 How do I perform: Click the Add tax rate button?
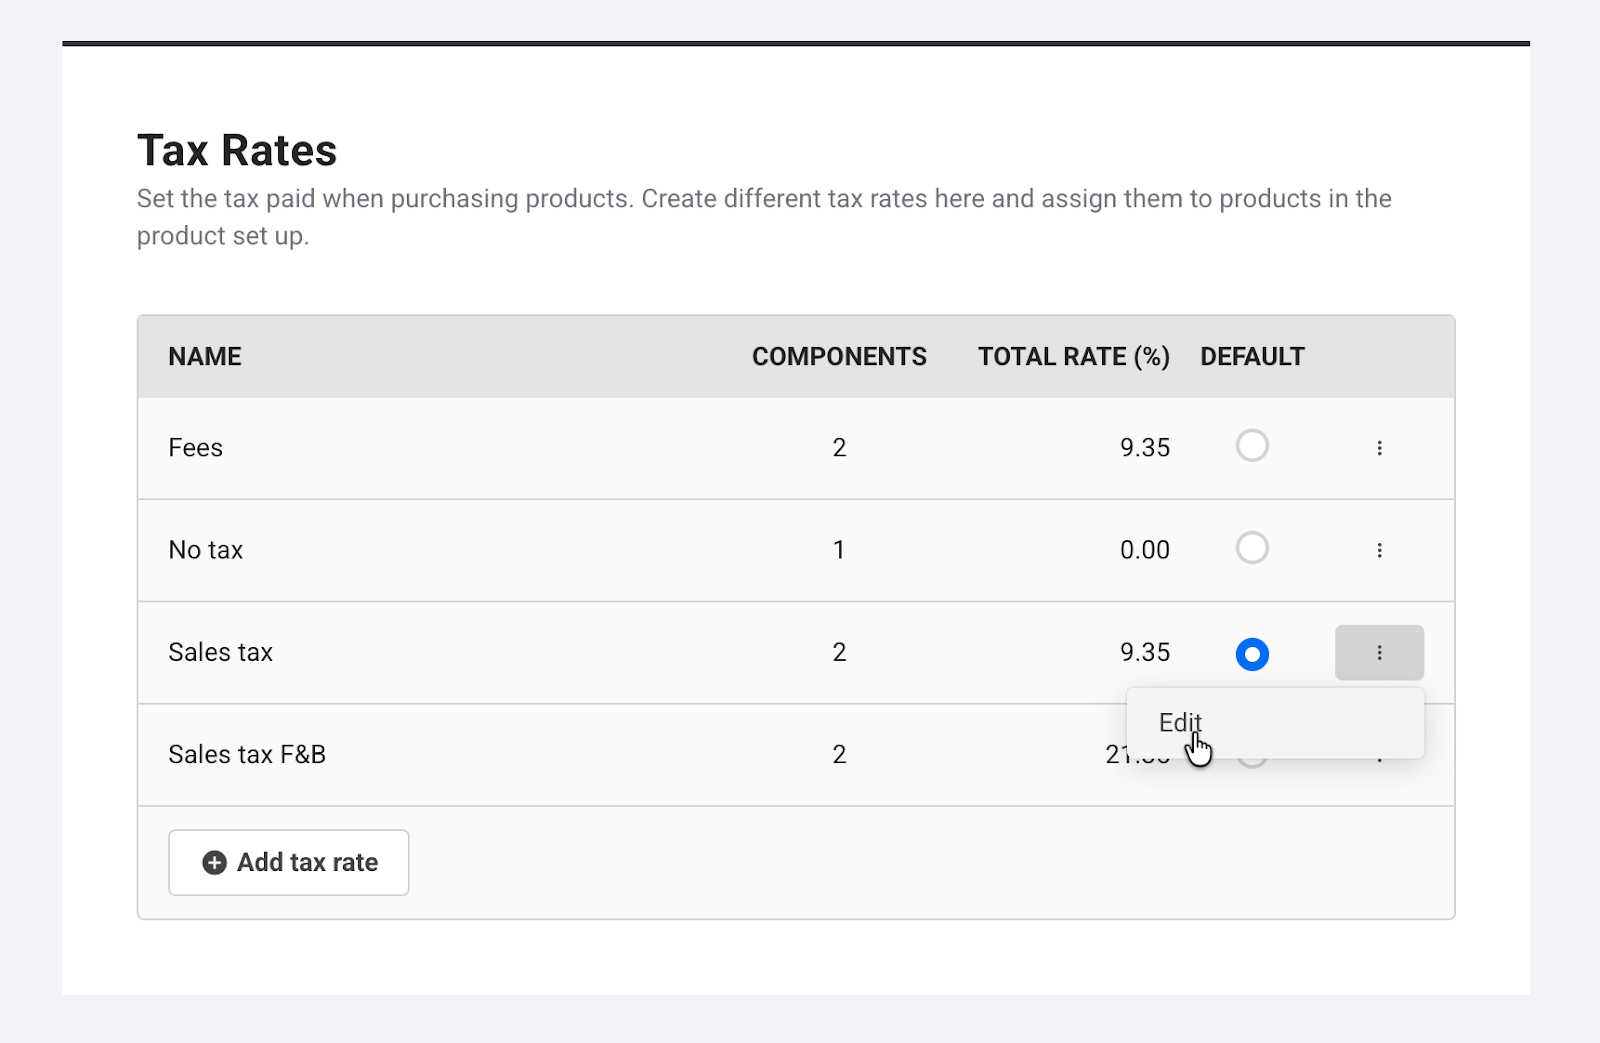[289, 862]
